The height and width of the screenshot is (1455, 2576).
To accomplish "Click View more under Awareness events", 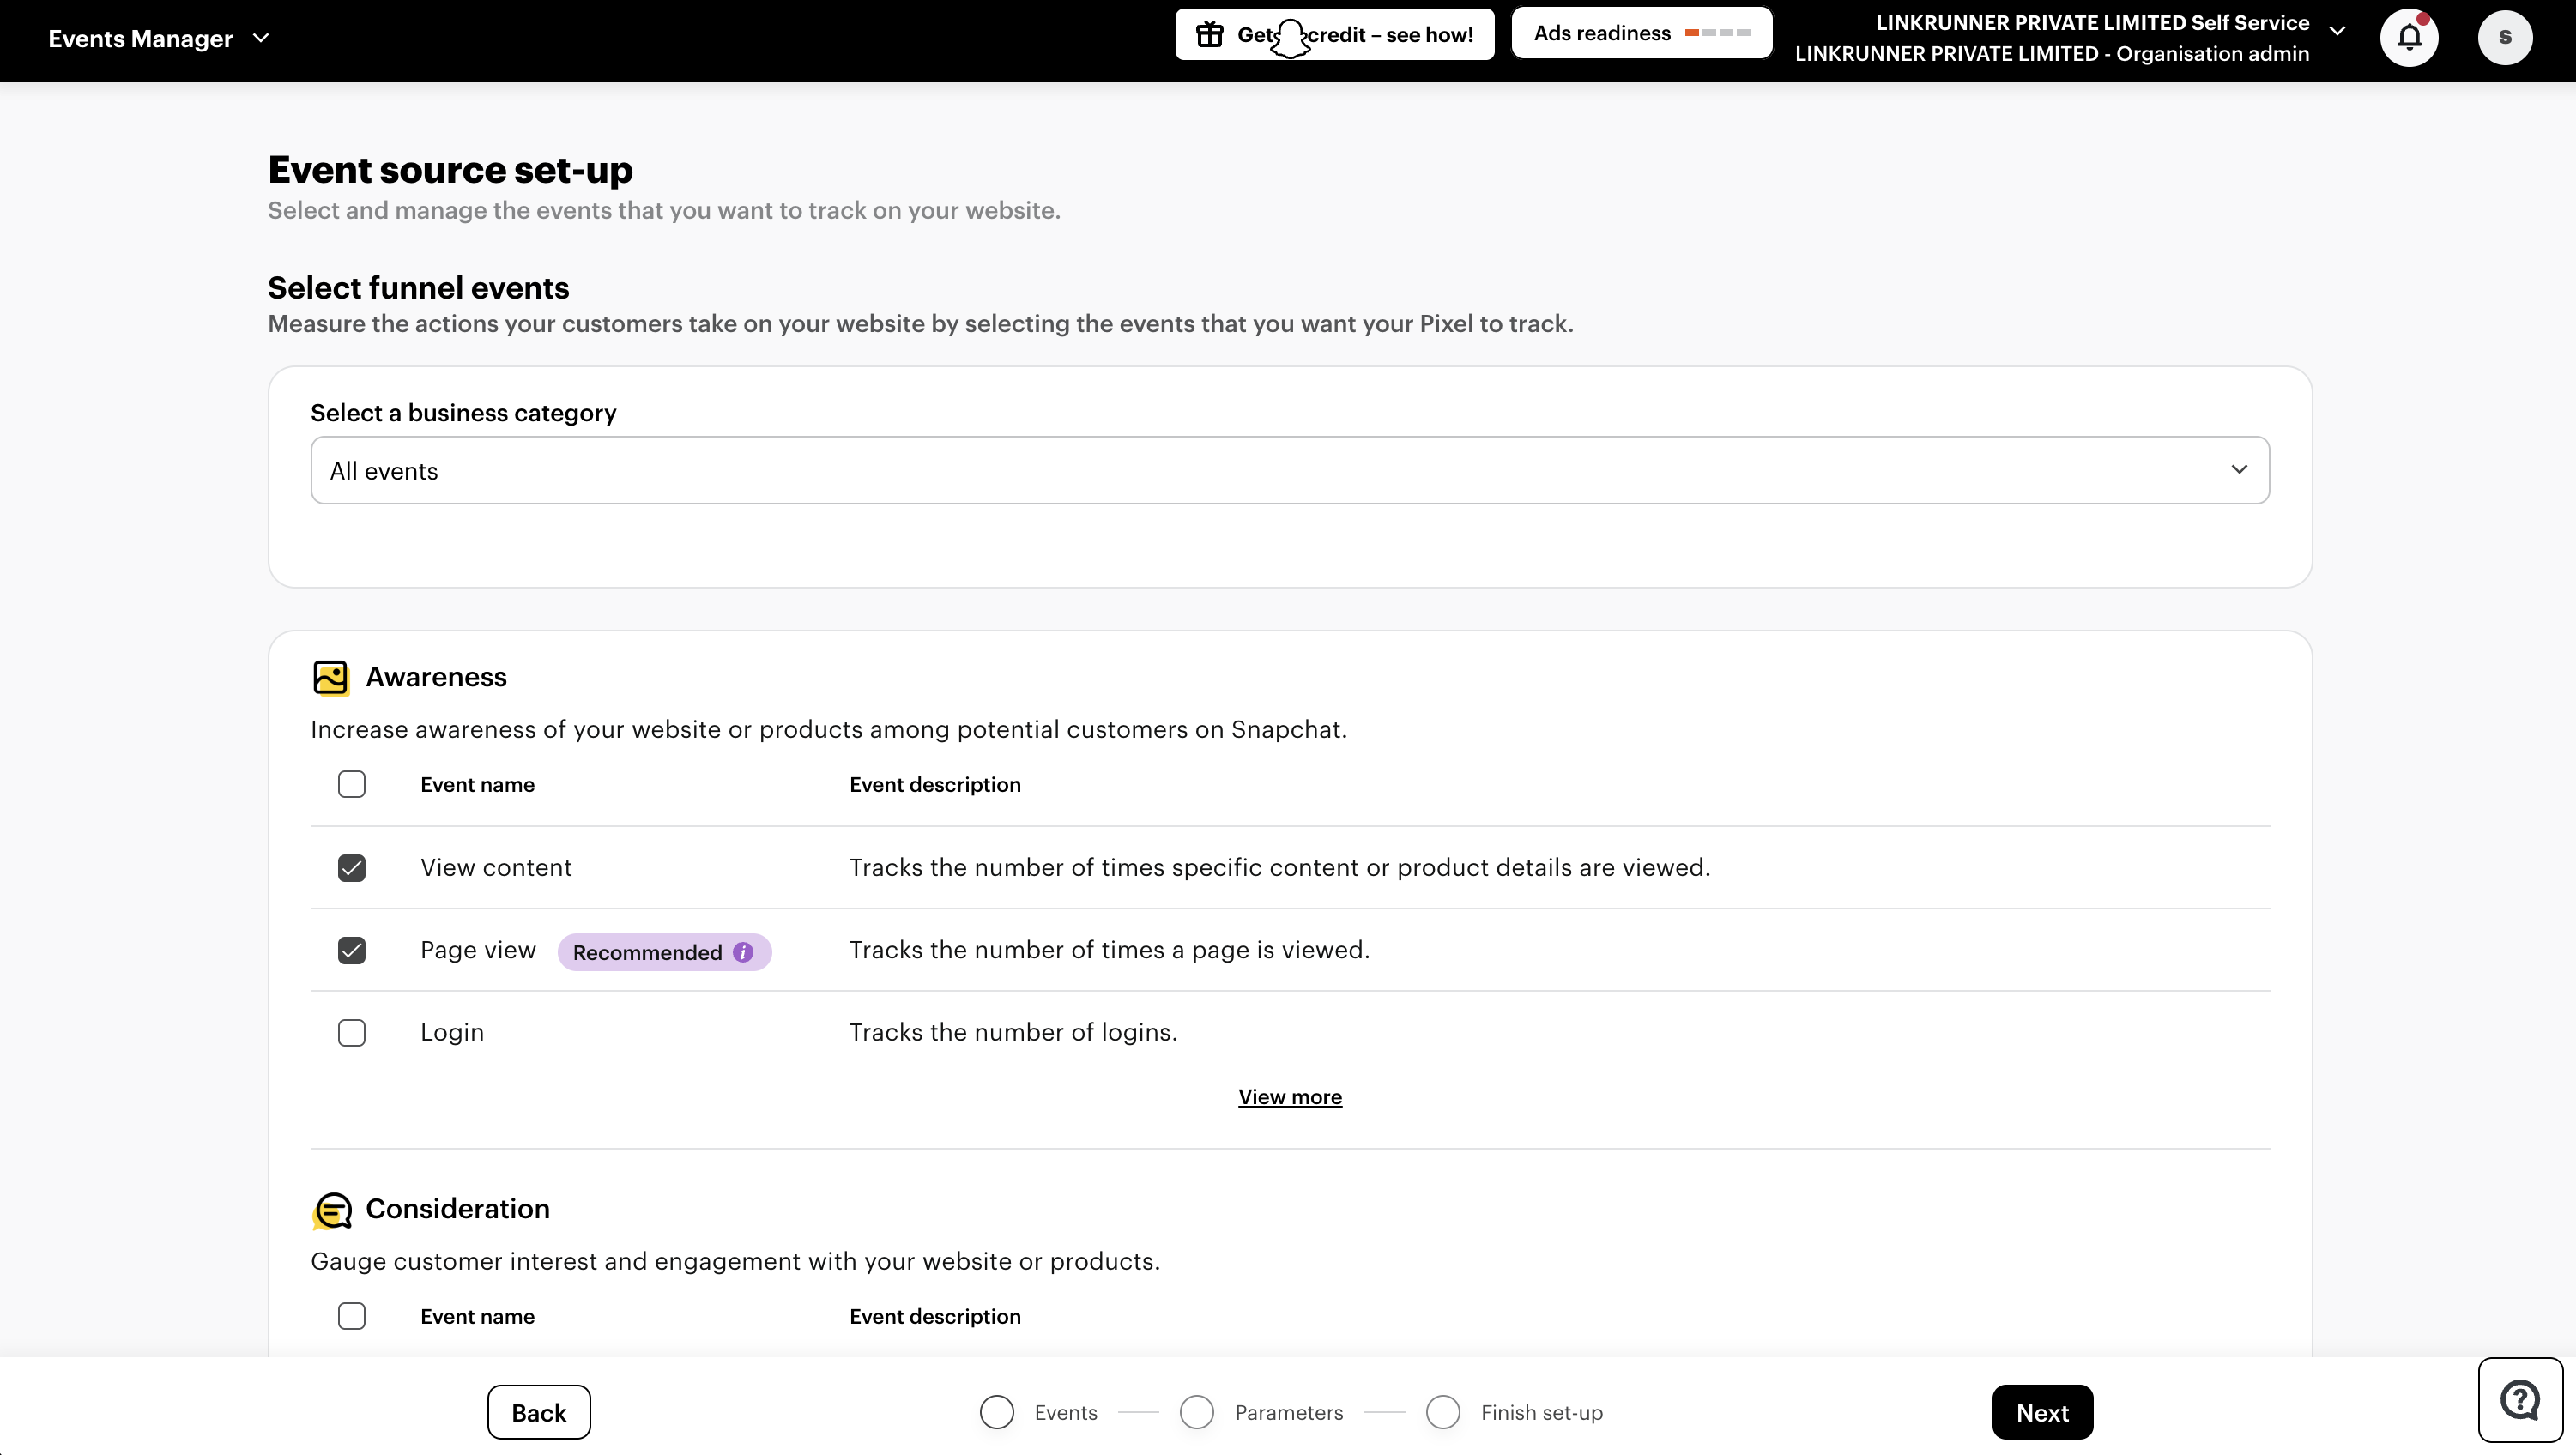I will tap(1290, 1096).
